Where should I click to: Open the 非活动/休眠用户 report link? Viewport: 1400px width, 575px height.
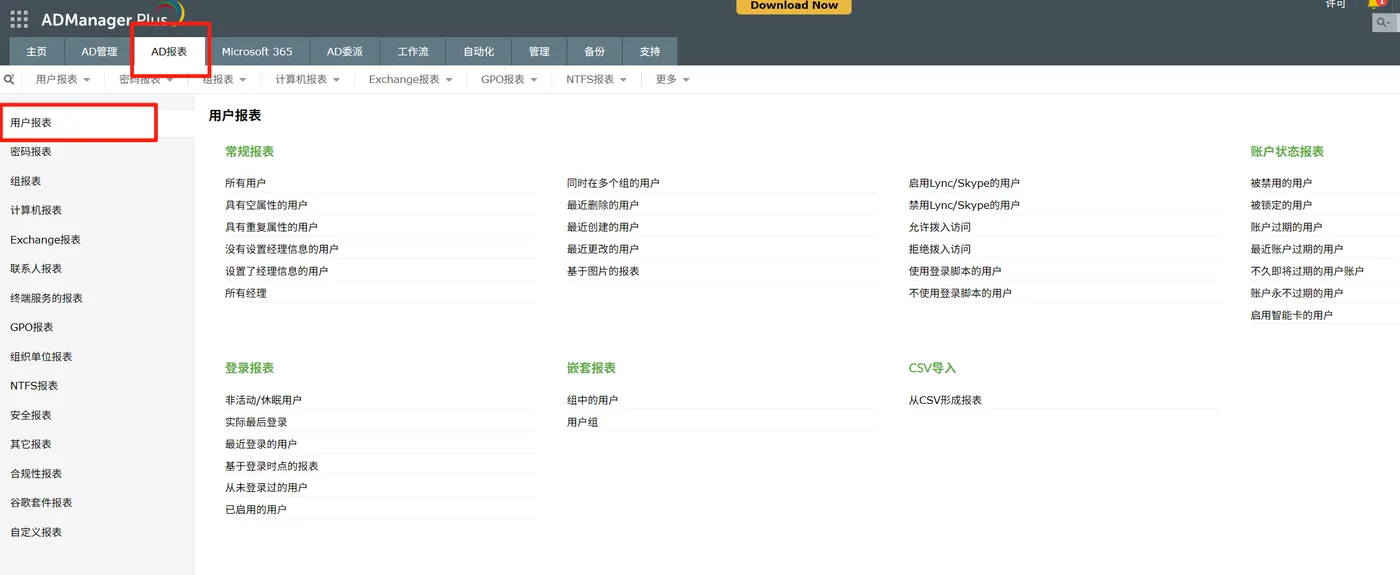click(x=263, y=400)
